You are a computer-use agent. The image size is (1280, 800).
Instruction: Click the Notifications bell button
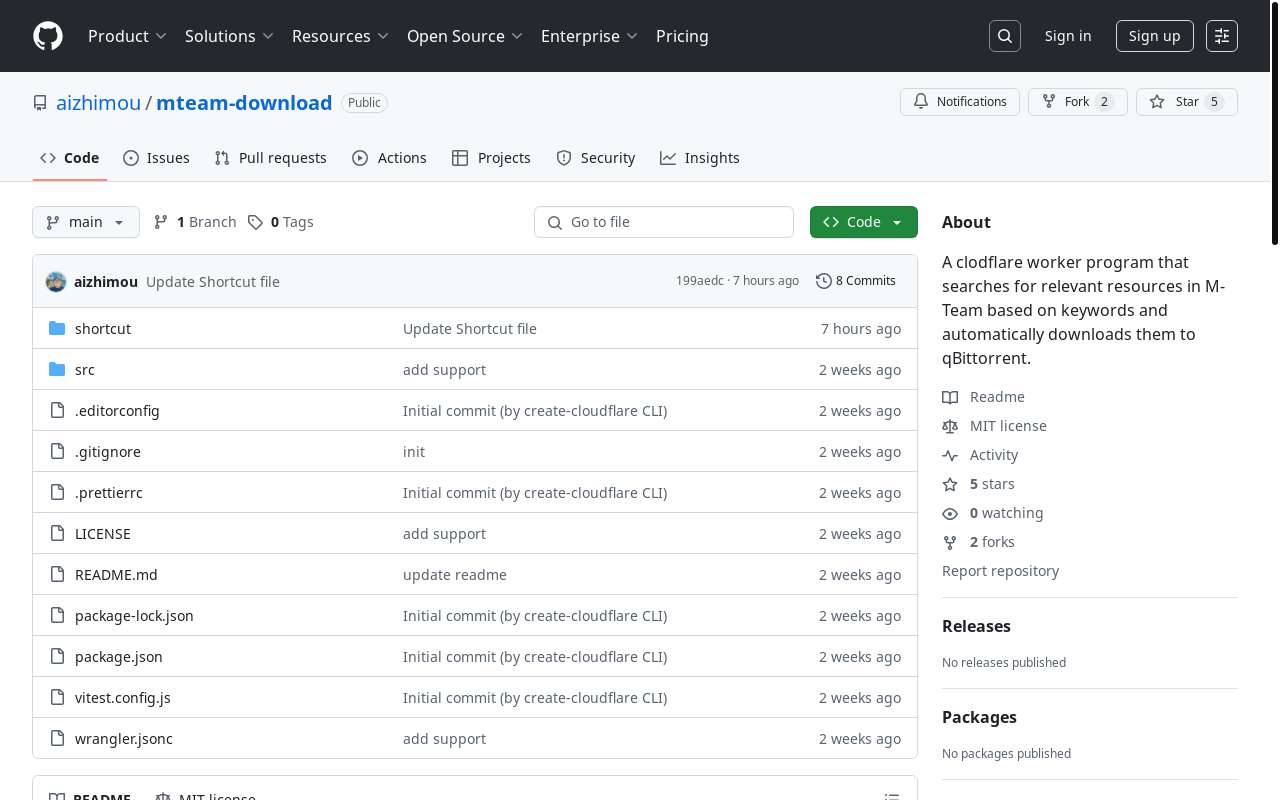(960, 102)
